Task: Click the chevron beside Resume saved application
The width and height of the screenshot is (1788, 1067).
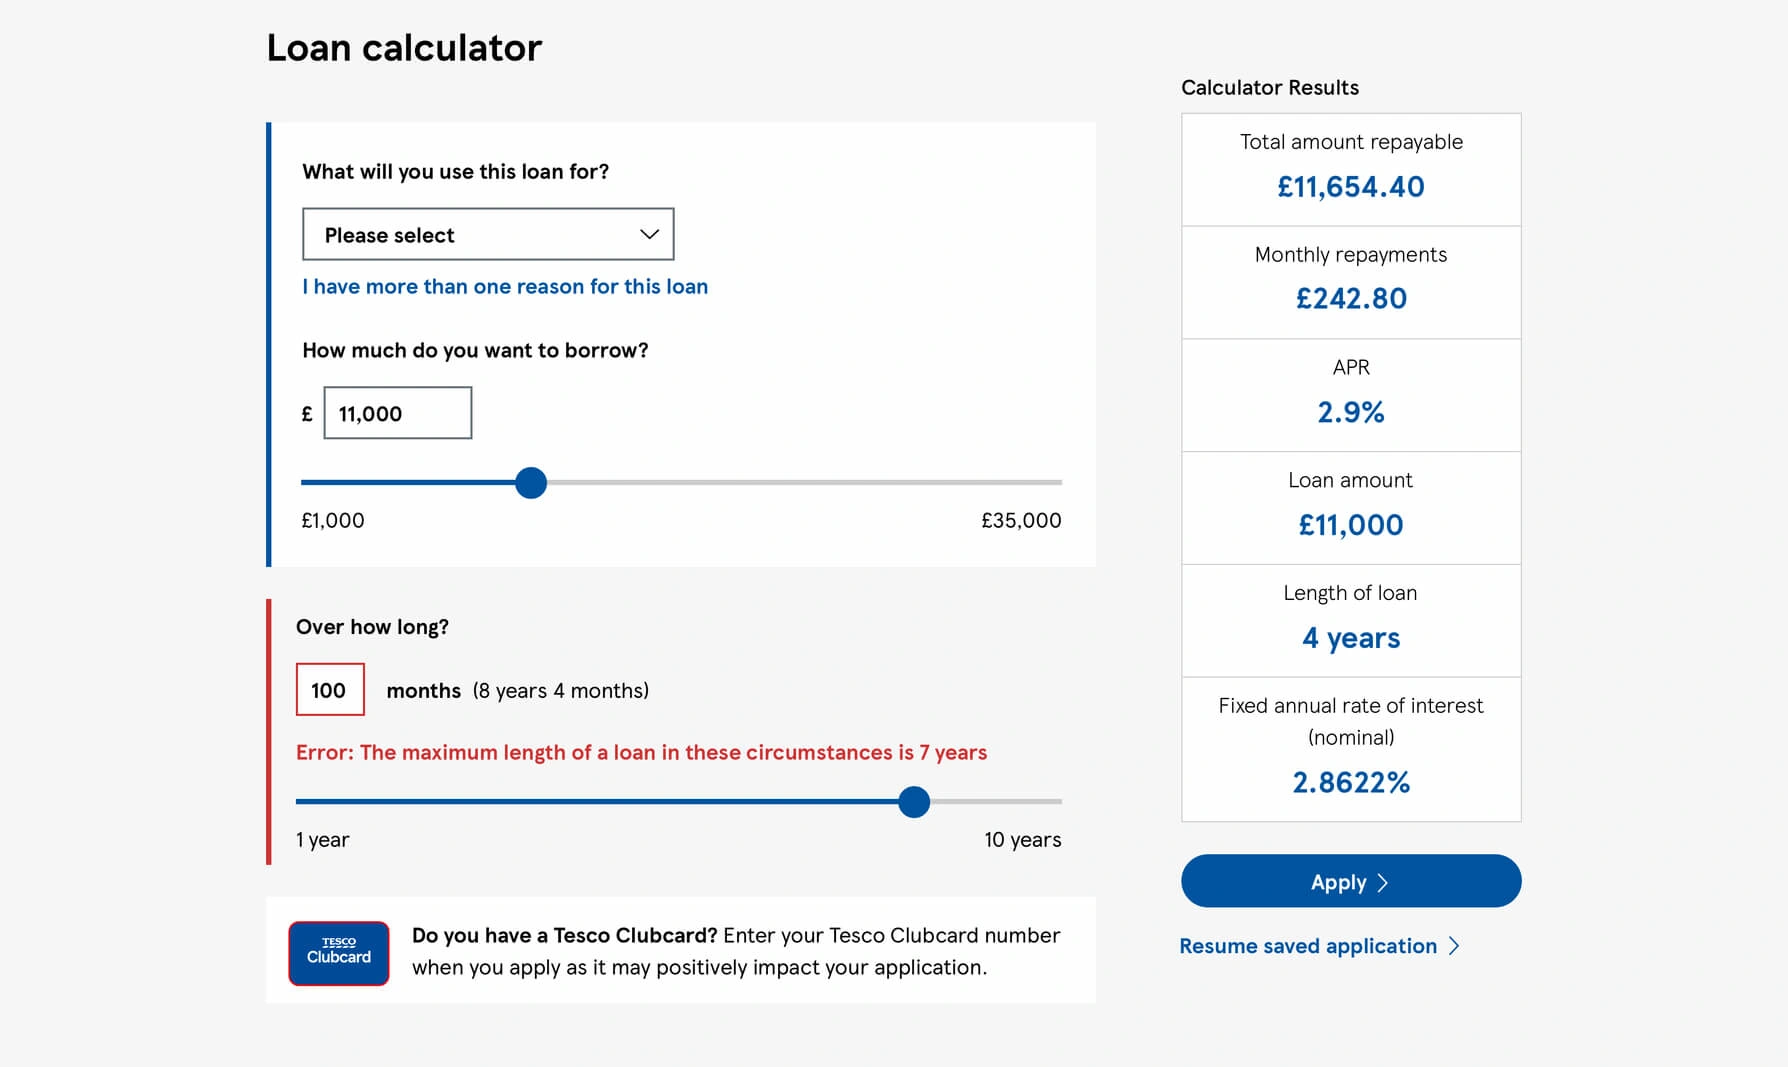Action: tap(1455, 946)
